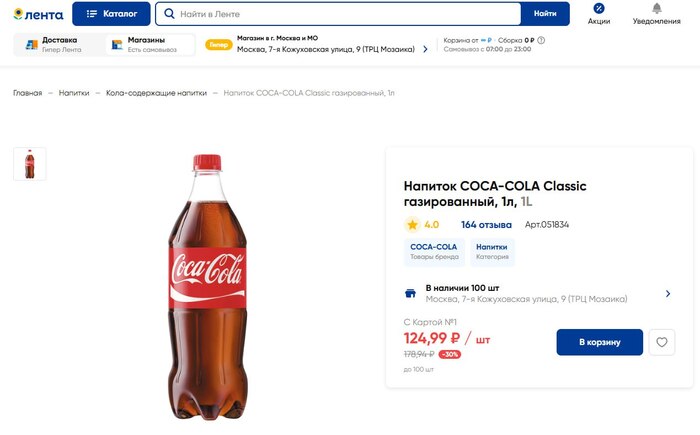Open Кола-содержащие напитки breadcrumb
Image resolution: width=700 pixels, height=435 pixels.
156,93
